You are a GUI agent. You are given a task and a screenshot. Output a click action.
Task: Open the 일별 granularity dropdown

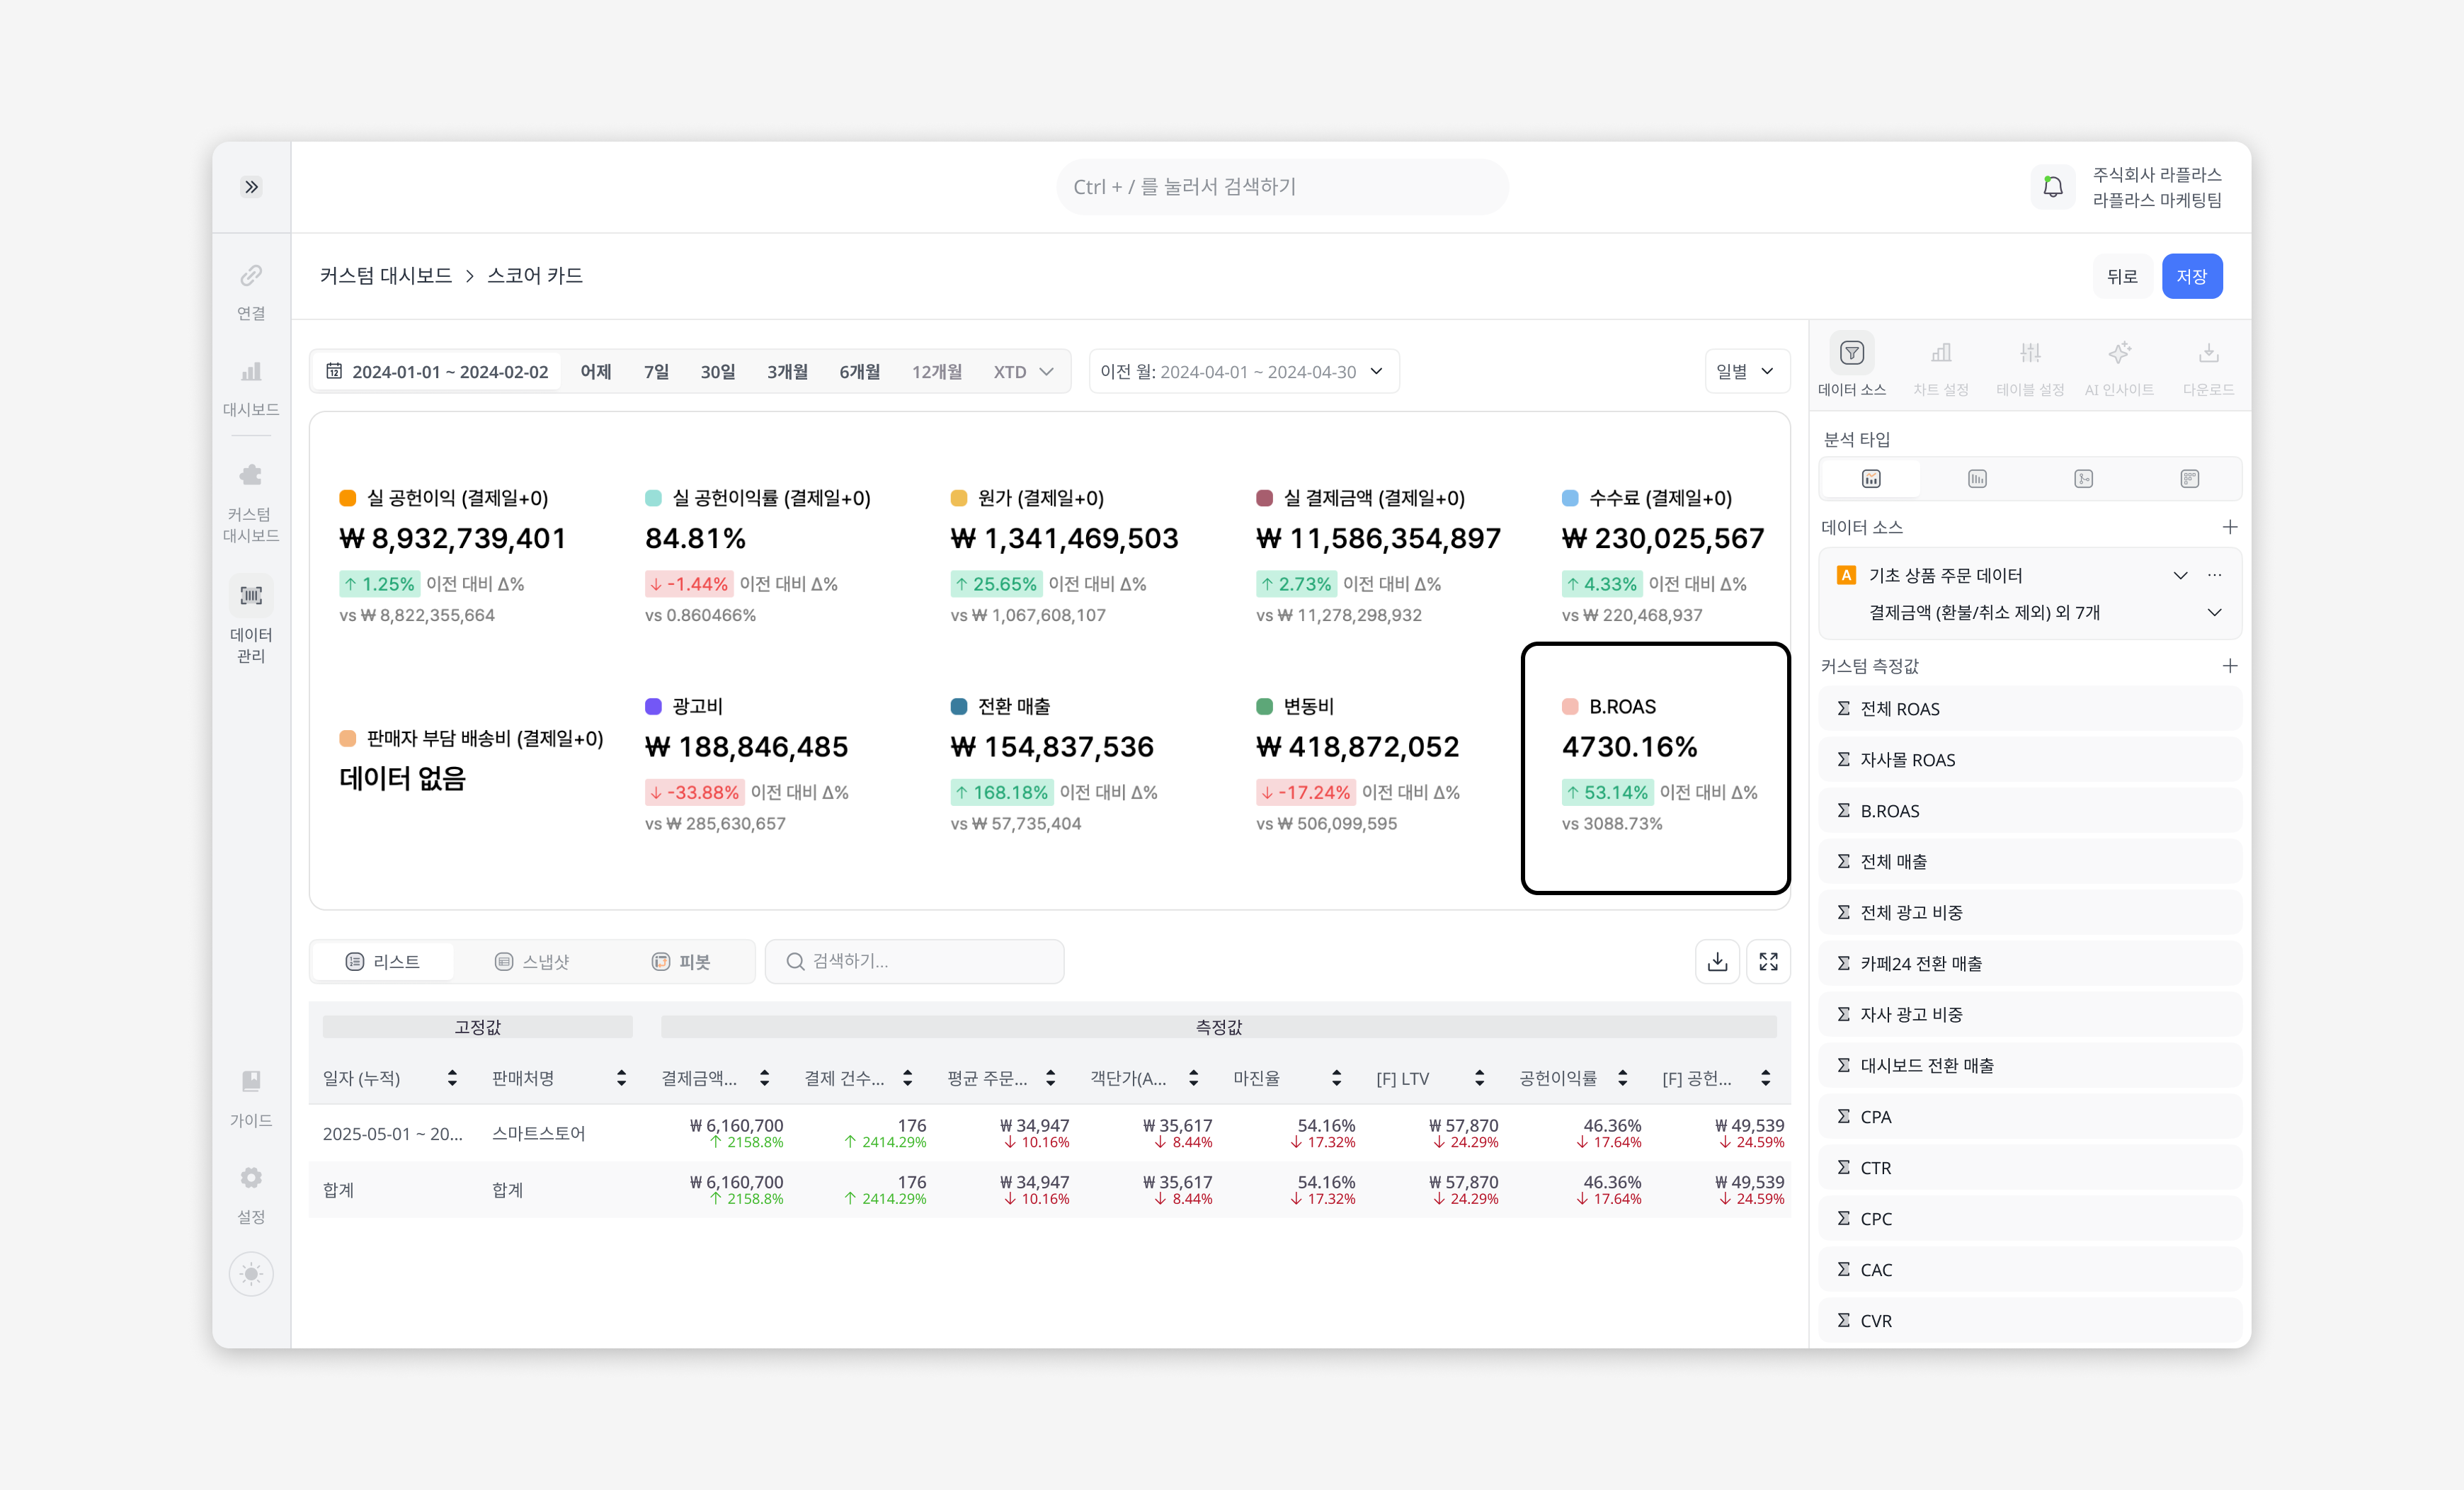1745,371
